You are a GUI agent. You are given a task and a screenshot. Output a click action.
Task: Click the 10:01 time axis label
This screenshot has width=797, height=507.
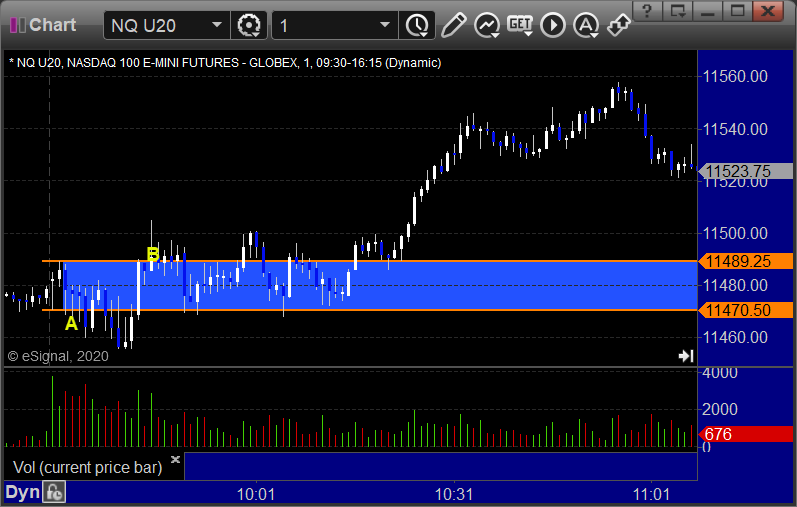click(x=256, y=494)
